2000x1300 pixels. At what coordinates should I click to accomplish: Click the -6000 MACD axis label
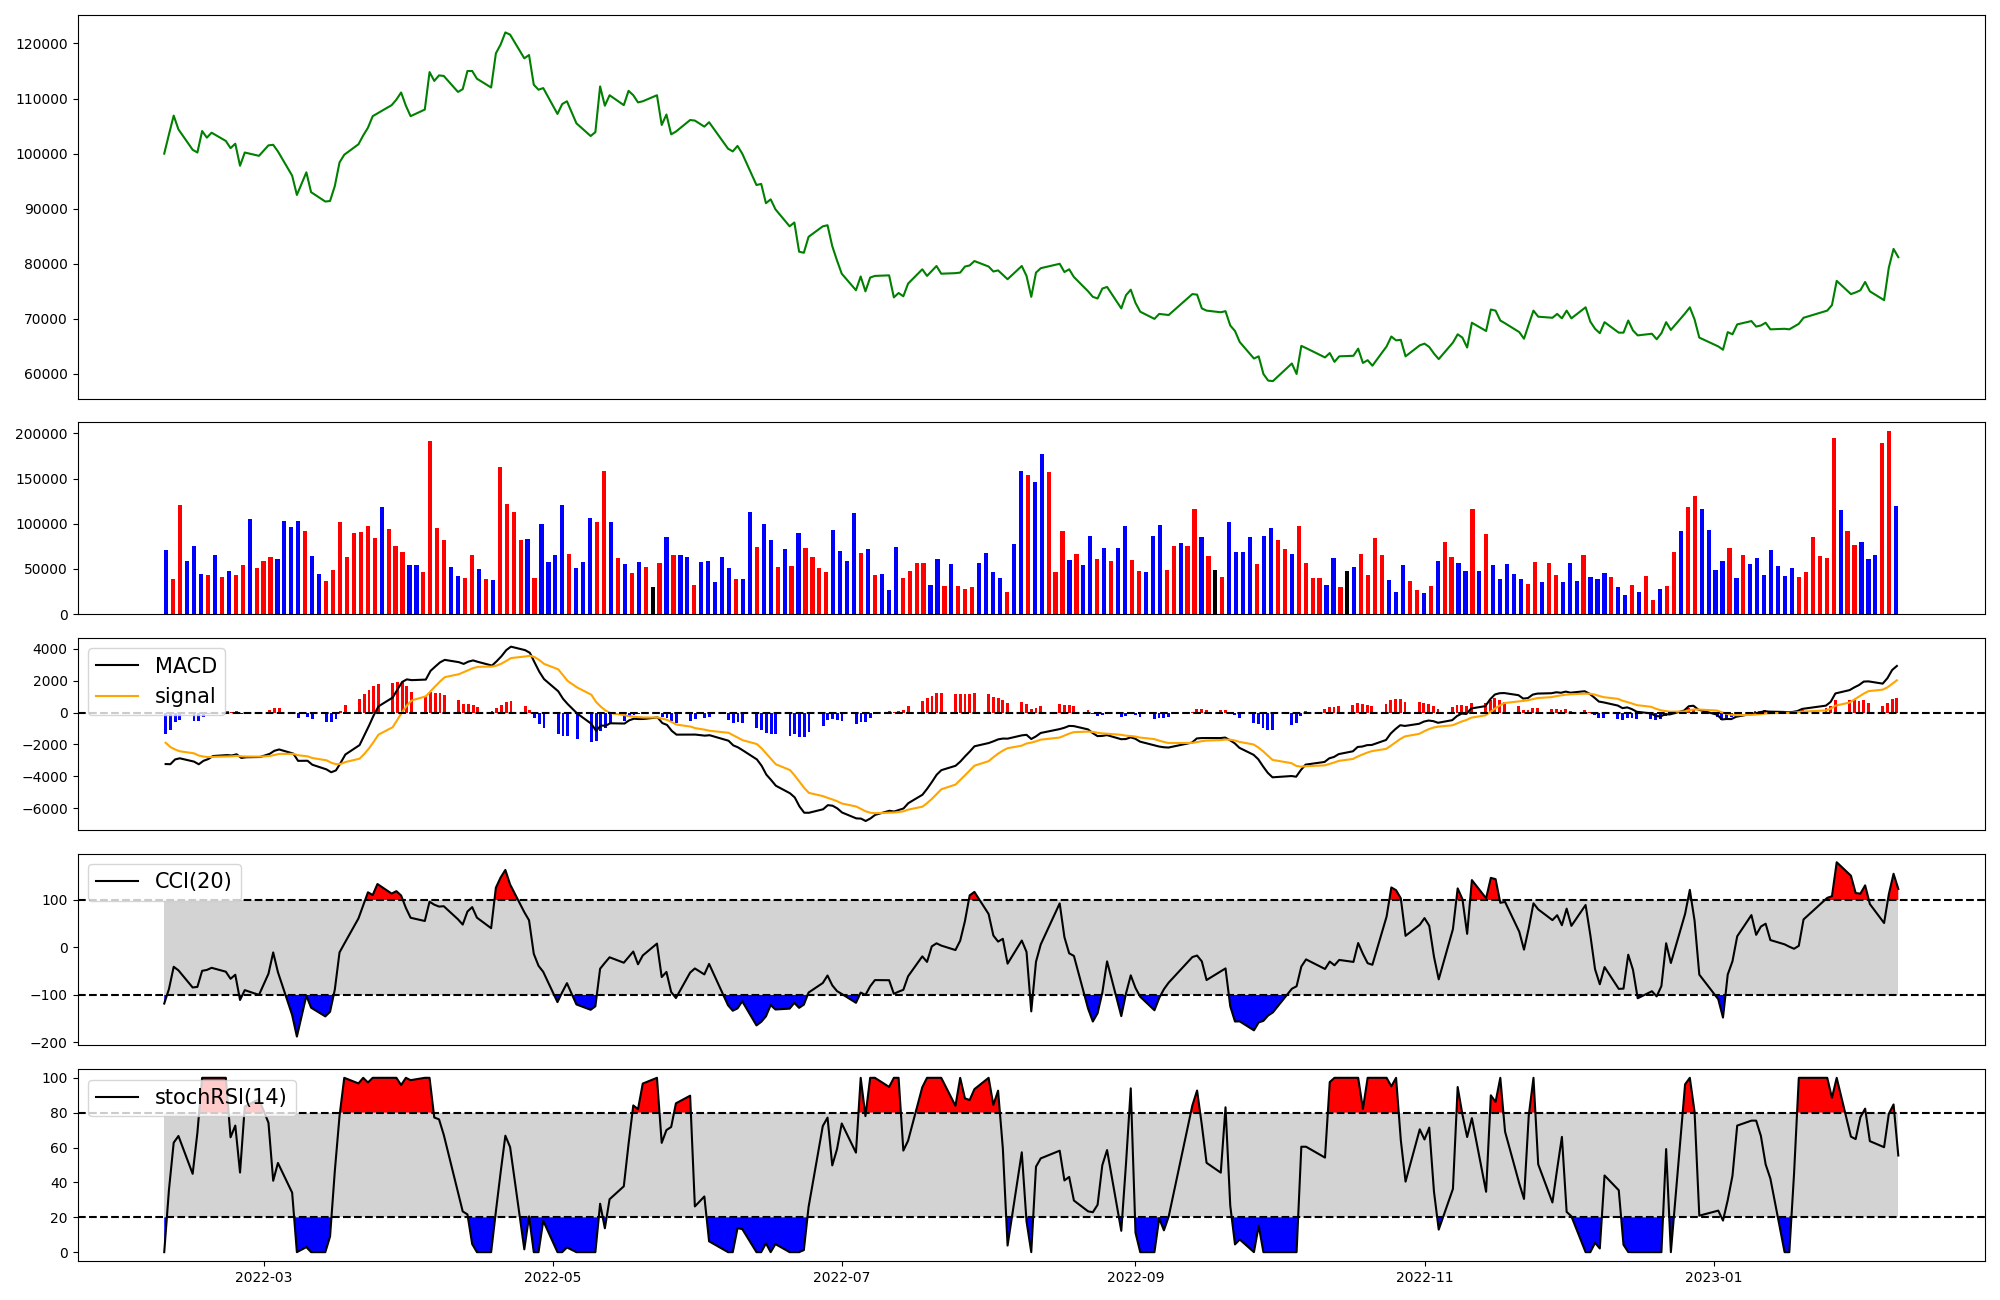(47, 809)
